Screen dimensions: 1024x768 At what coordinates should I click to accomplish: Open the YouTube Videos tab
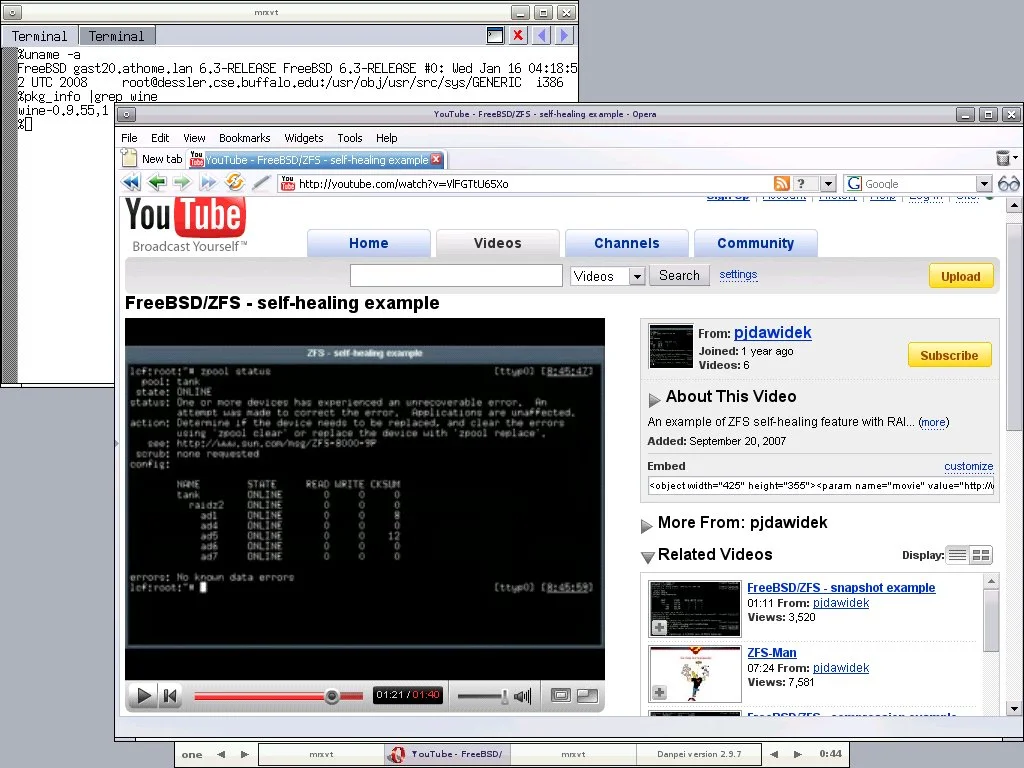pos(498,243)
